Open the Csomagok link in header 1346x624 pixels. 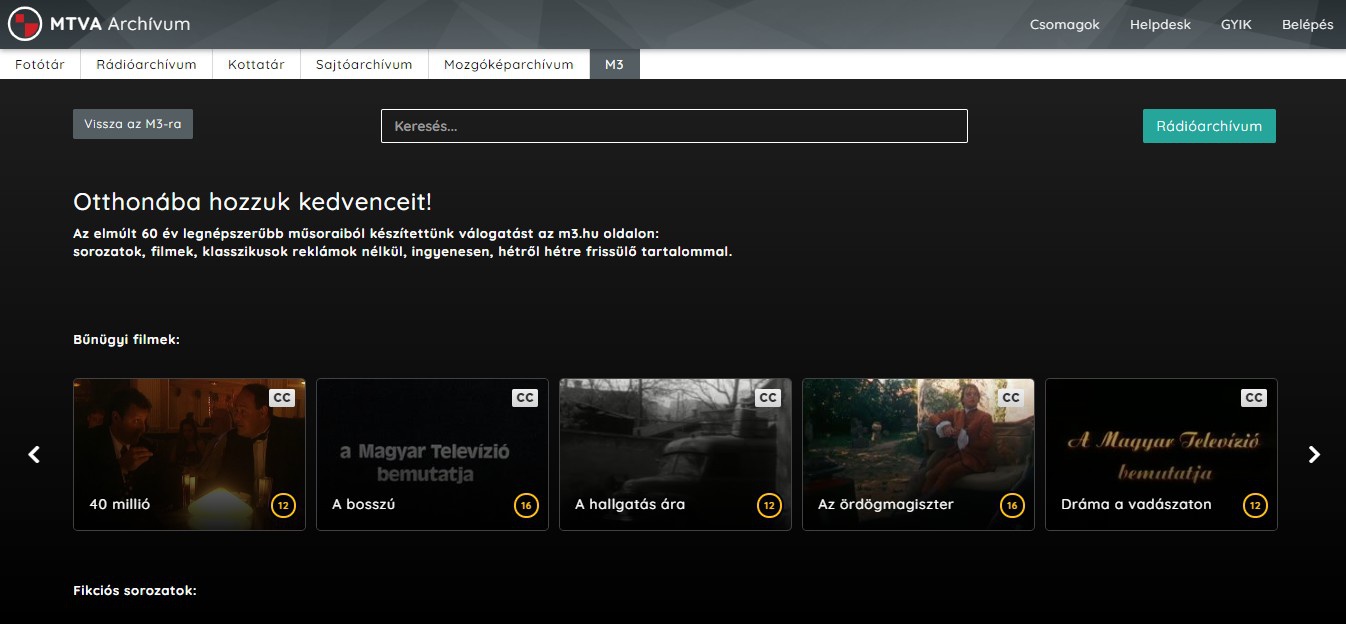click(x=1064, y=25)
